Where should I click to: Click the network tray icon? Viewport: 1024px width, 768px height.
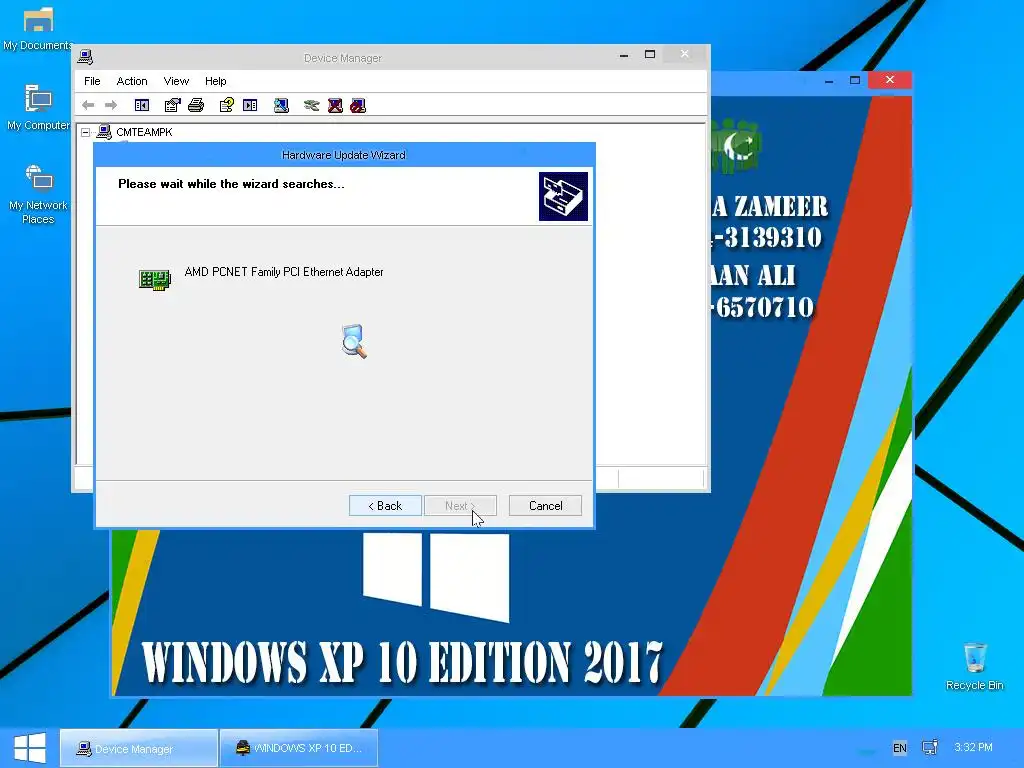[930, 747]
